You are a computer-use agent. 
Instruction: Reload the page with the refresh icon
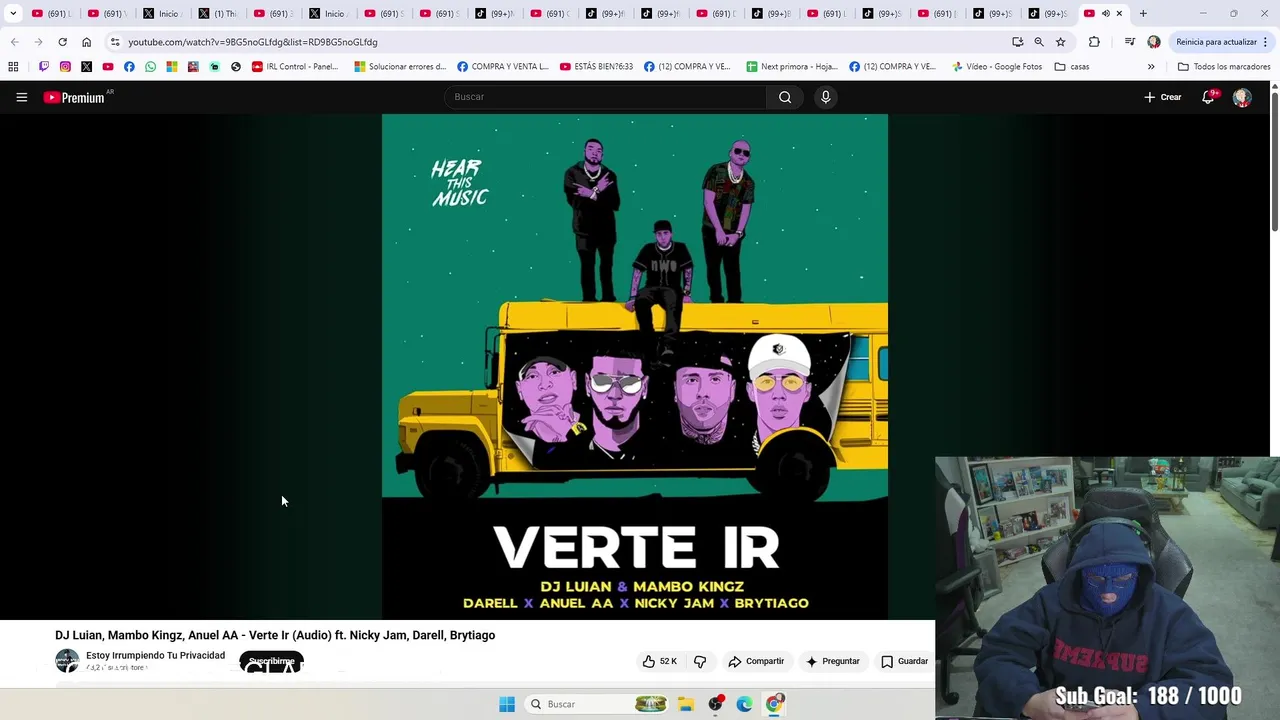coord(62,42)
